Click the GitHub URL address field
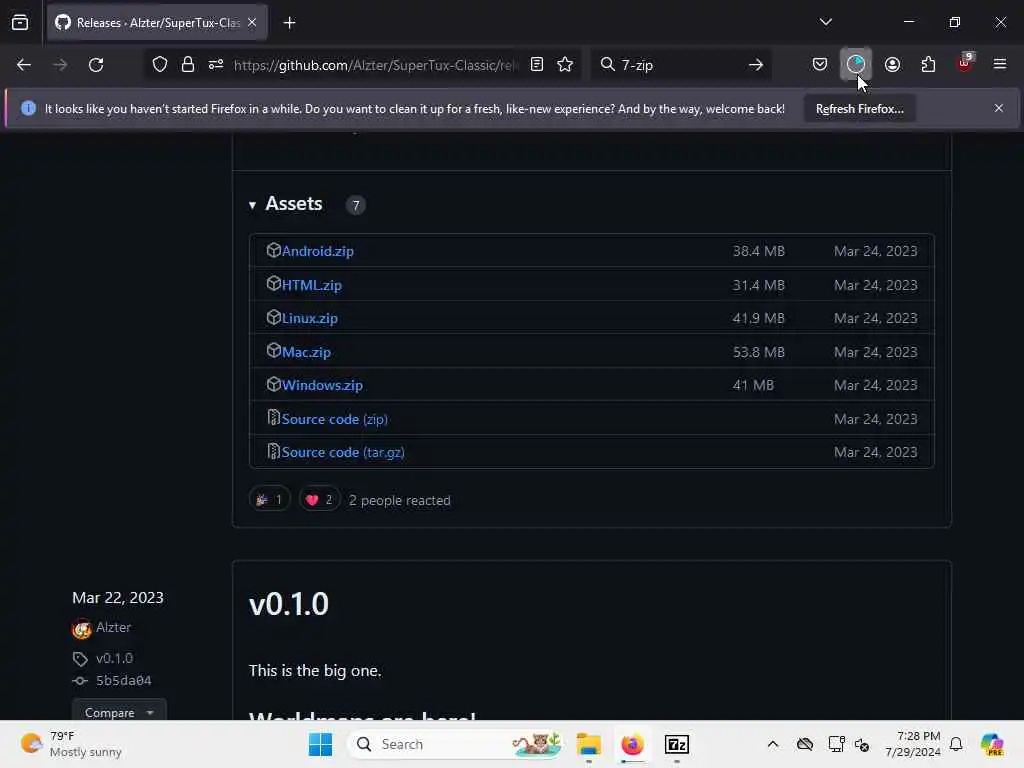The width and height of the screenshot is (1024, 768). (x=376, y=65)
